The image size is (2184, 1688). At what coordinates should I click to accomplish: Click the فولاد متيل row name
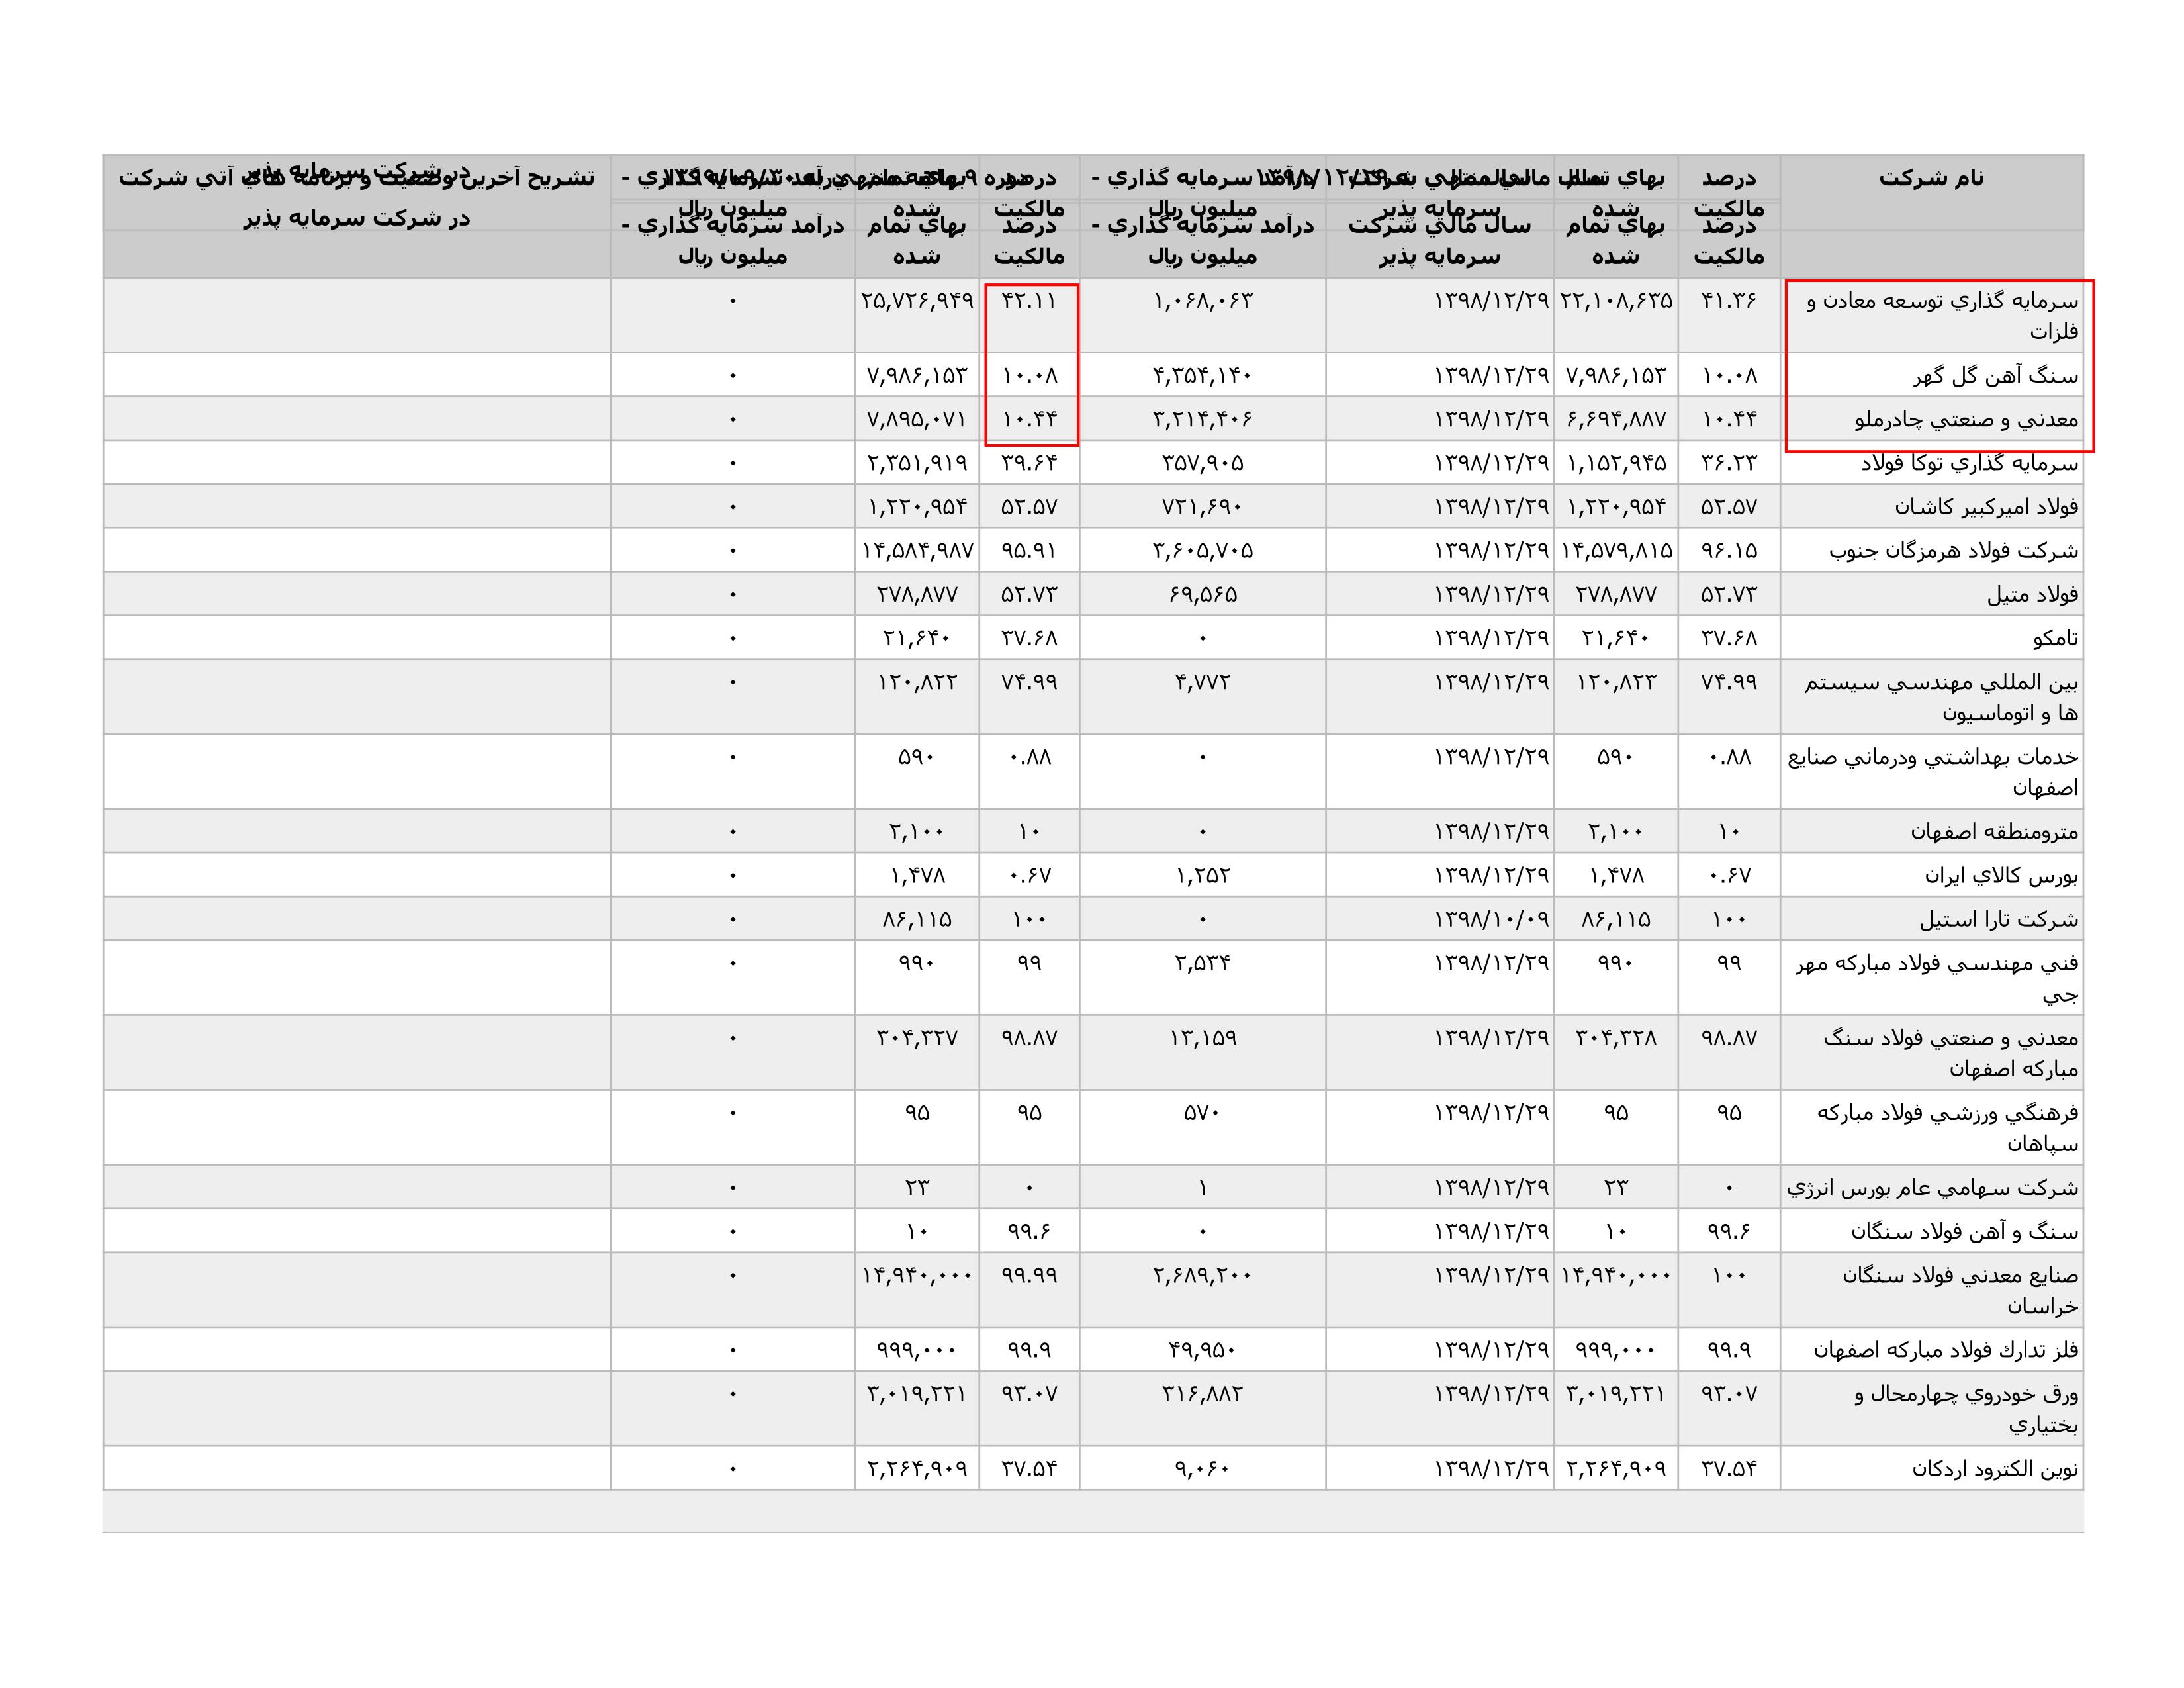2032,595
